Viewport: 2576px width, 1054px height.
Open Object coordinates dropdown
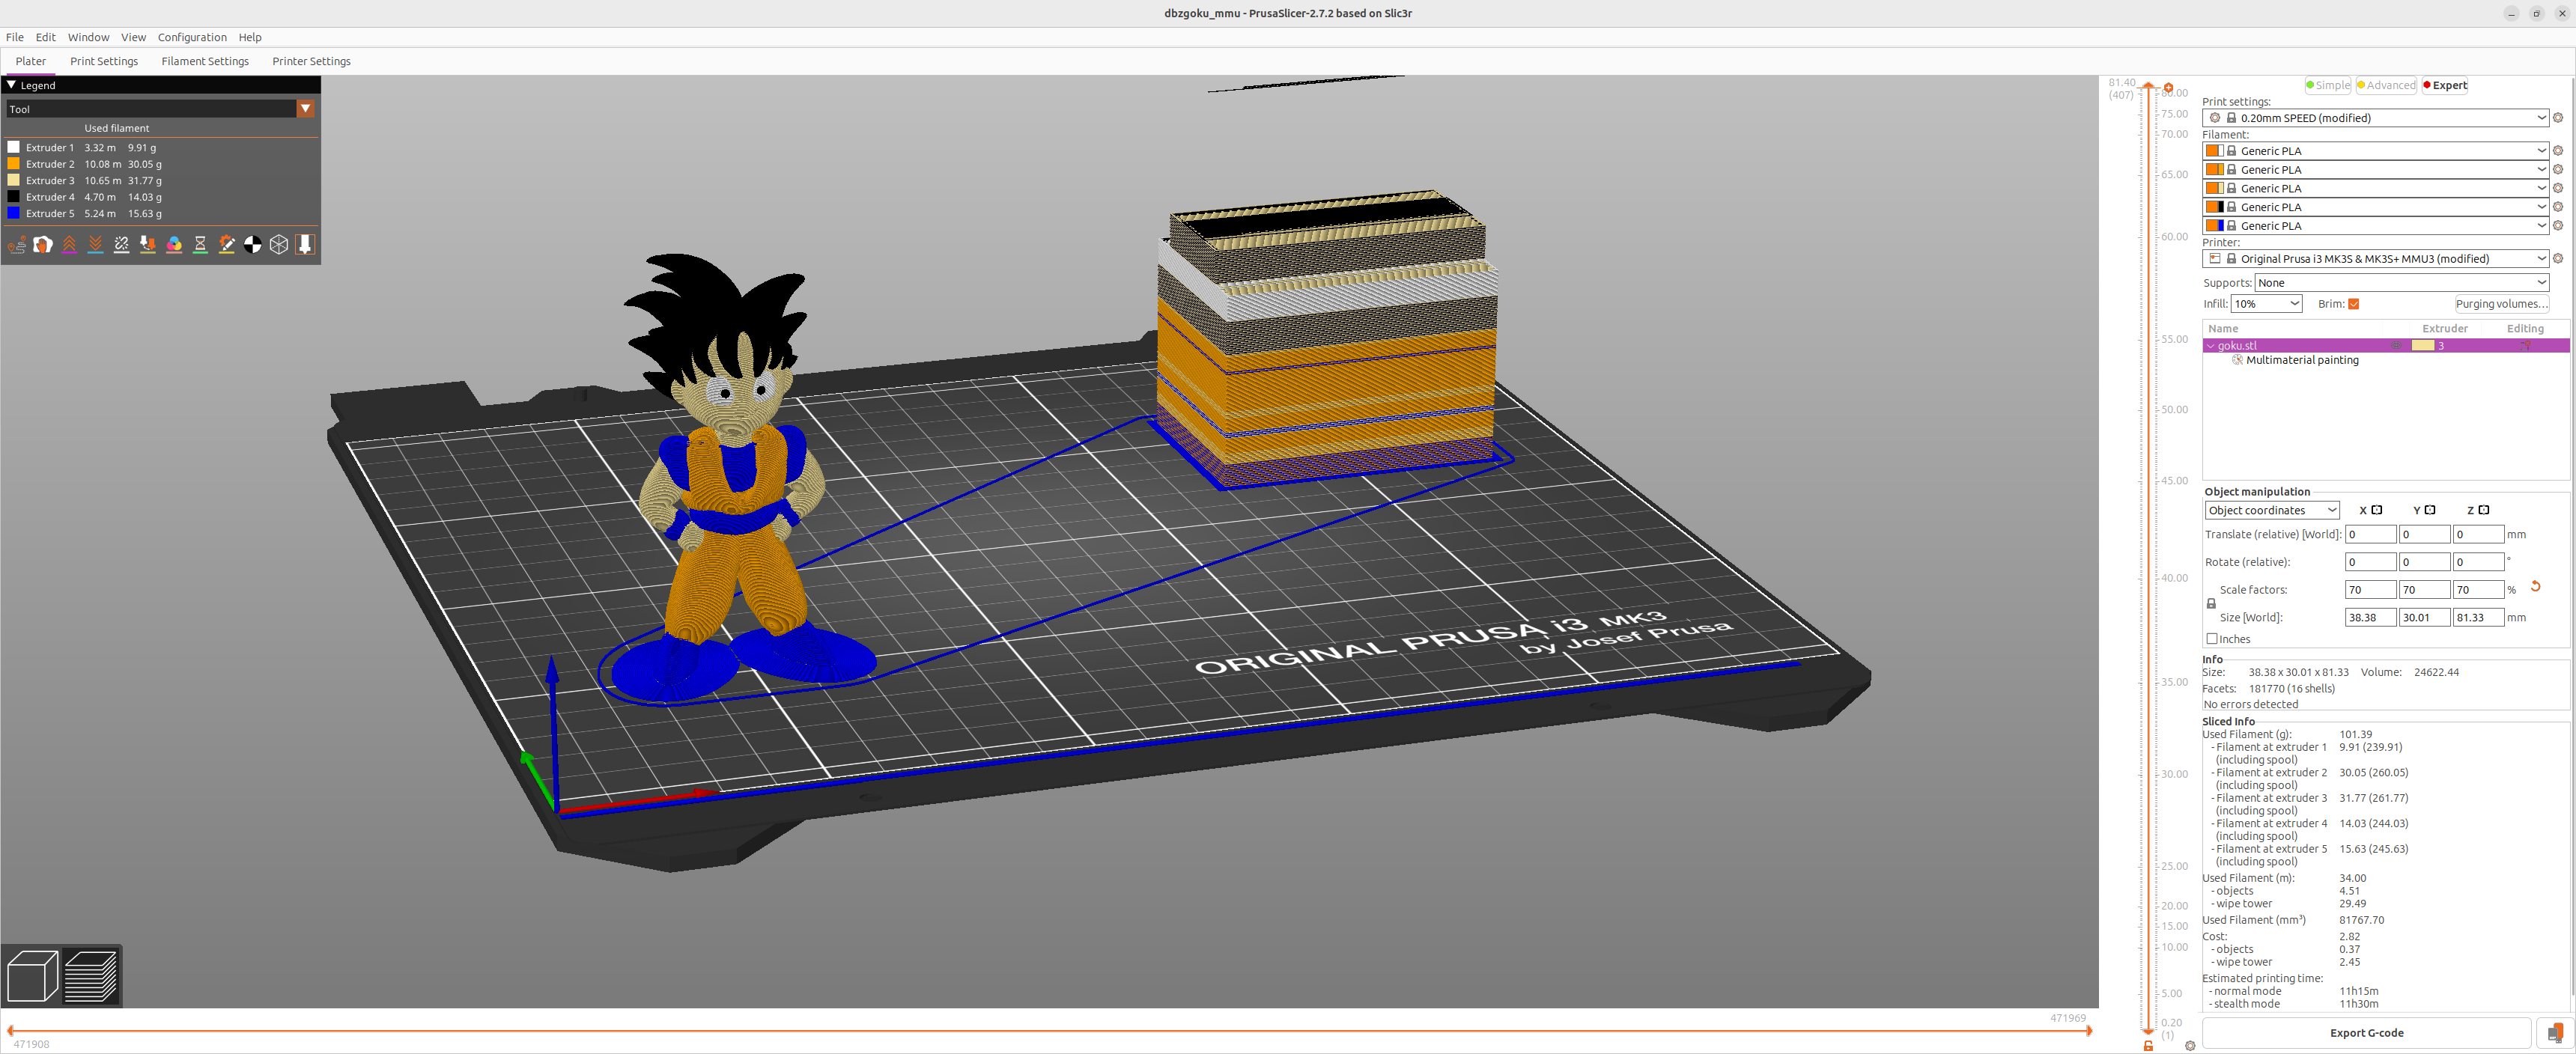tap(2272, 510)
